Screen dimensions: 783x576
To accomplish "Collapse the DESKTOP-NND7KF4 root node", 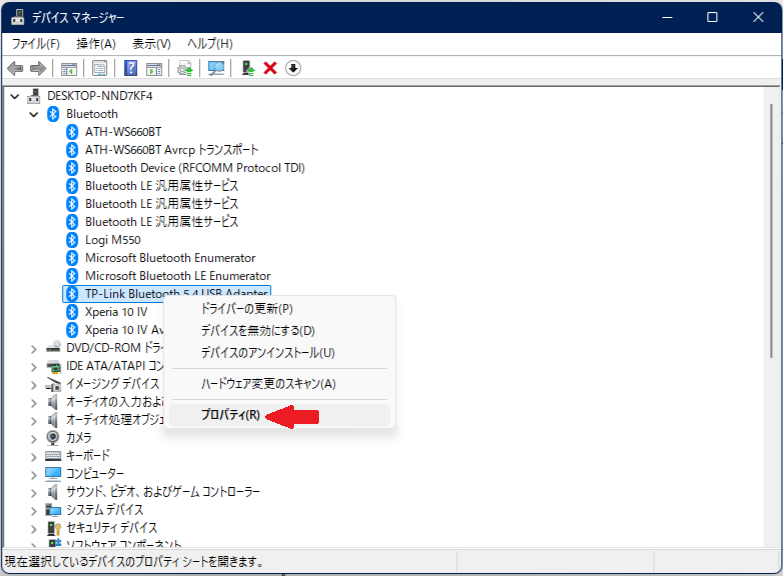I will tap(15, 96).
